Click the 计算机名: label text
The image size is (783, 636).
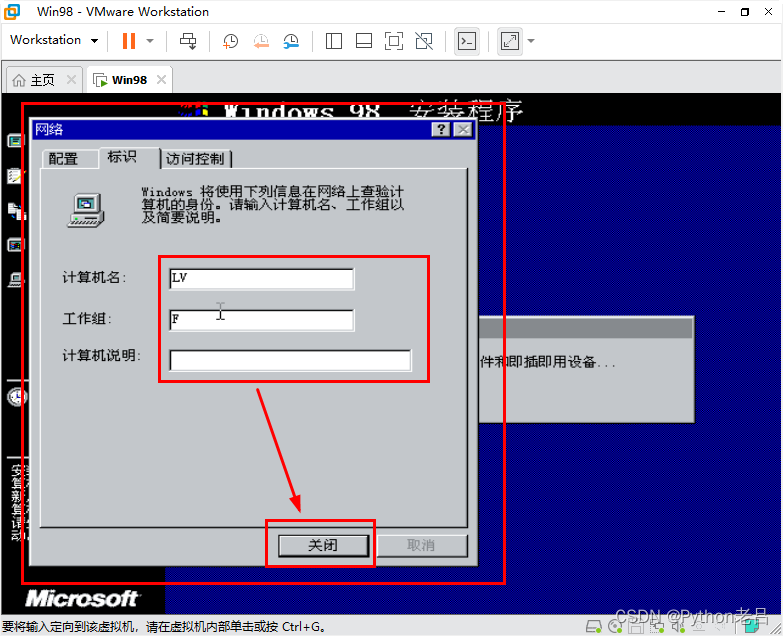coord(94,278)
